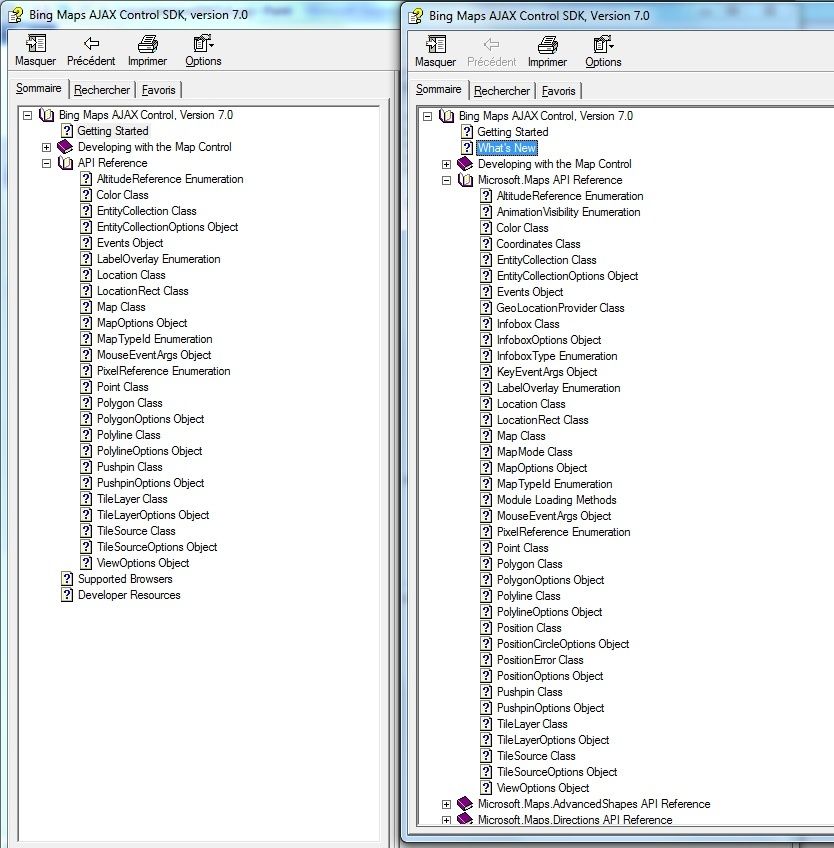Open Developer Resources topic in left window

click(x=129, y=595)
